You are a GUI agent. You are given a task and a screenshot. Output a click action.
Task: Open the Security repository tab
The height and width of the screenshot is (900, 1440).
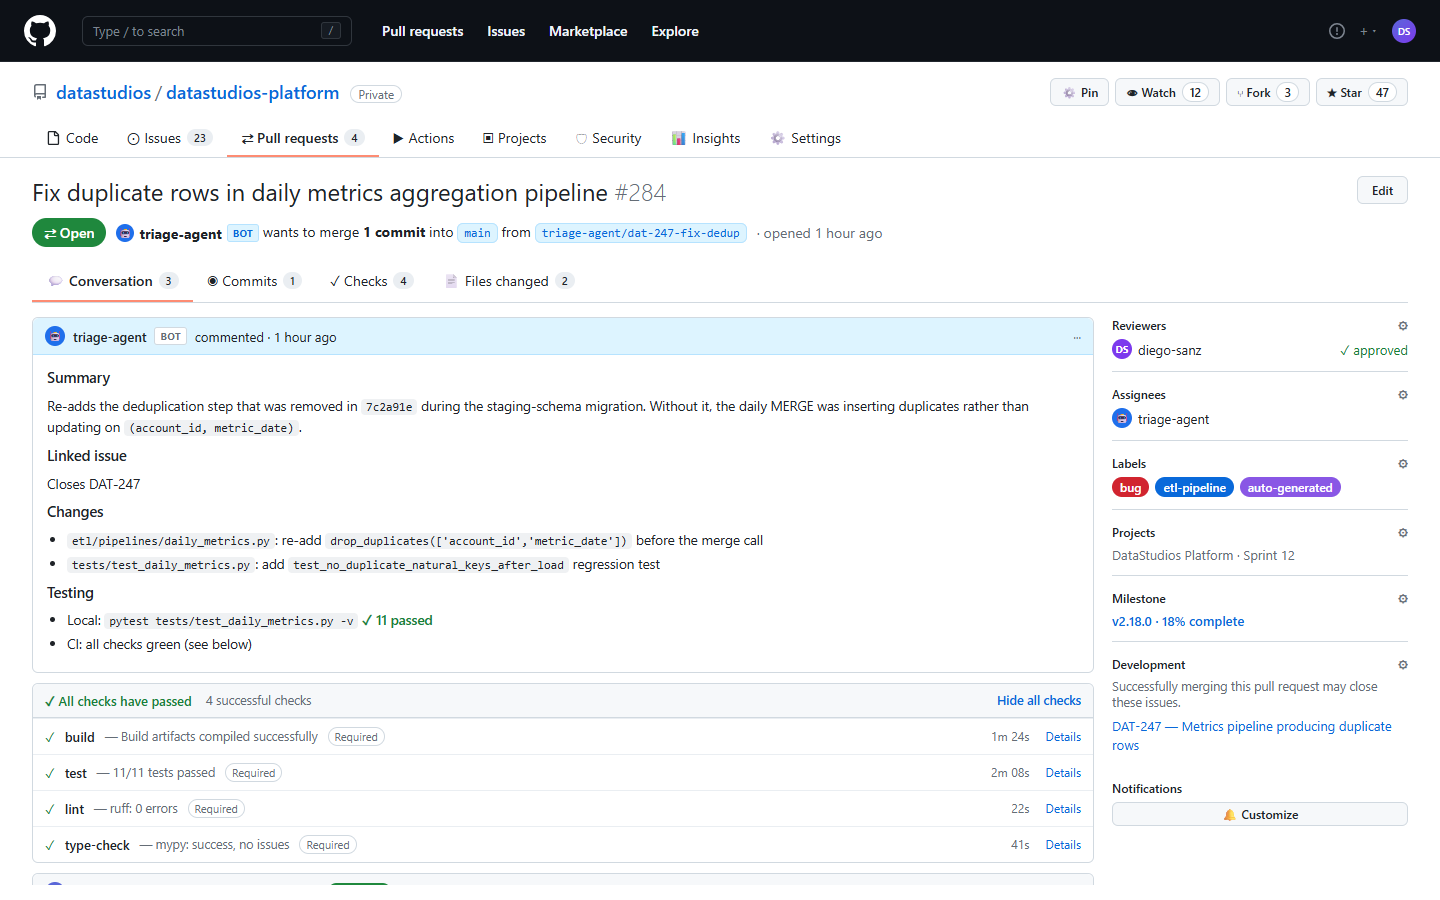(x=608, y=138)
